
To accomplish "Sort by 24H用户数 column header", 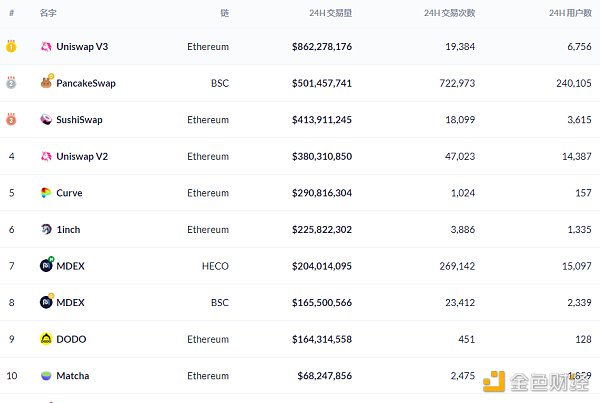I will coord(570,14).
